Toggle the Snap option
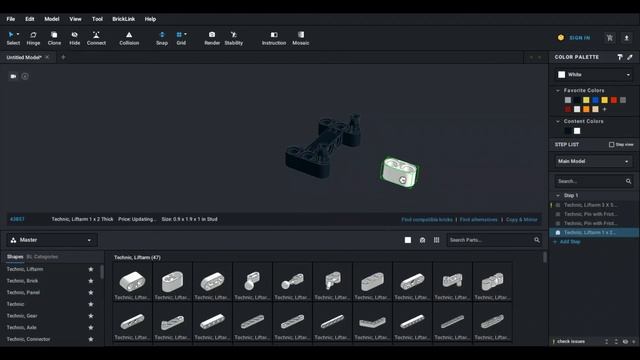Viewport: 640px width, 360px height. pyautogui.click(x=162, y=38)
